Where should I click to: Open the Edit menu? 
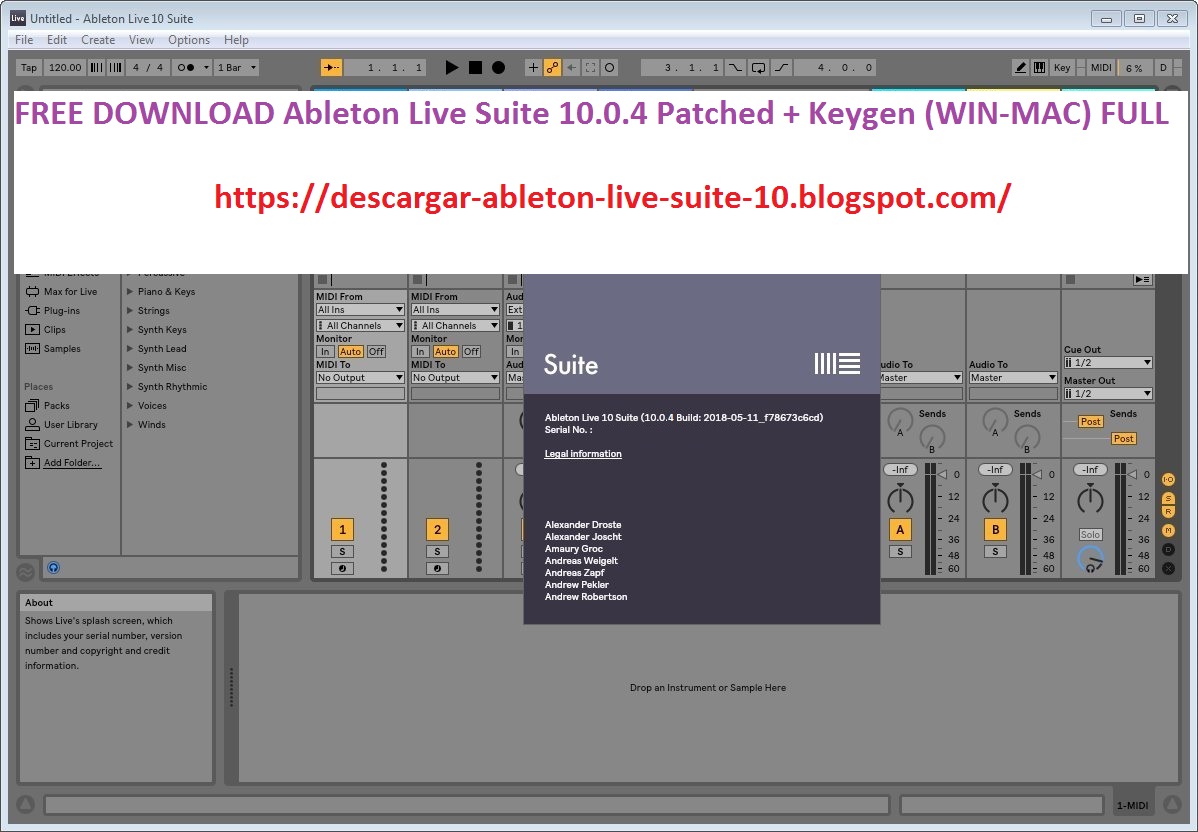click(x=57, y=40)
